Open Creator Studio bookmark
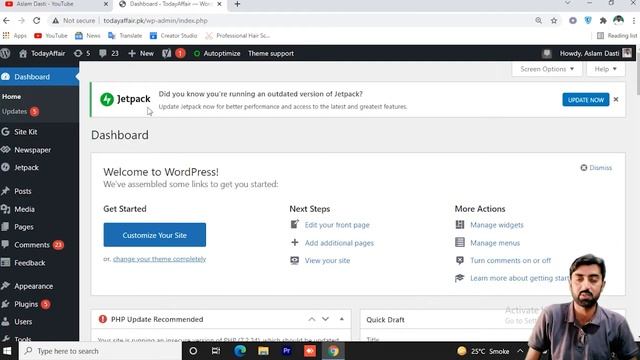 [173, 36]
